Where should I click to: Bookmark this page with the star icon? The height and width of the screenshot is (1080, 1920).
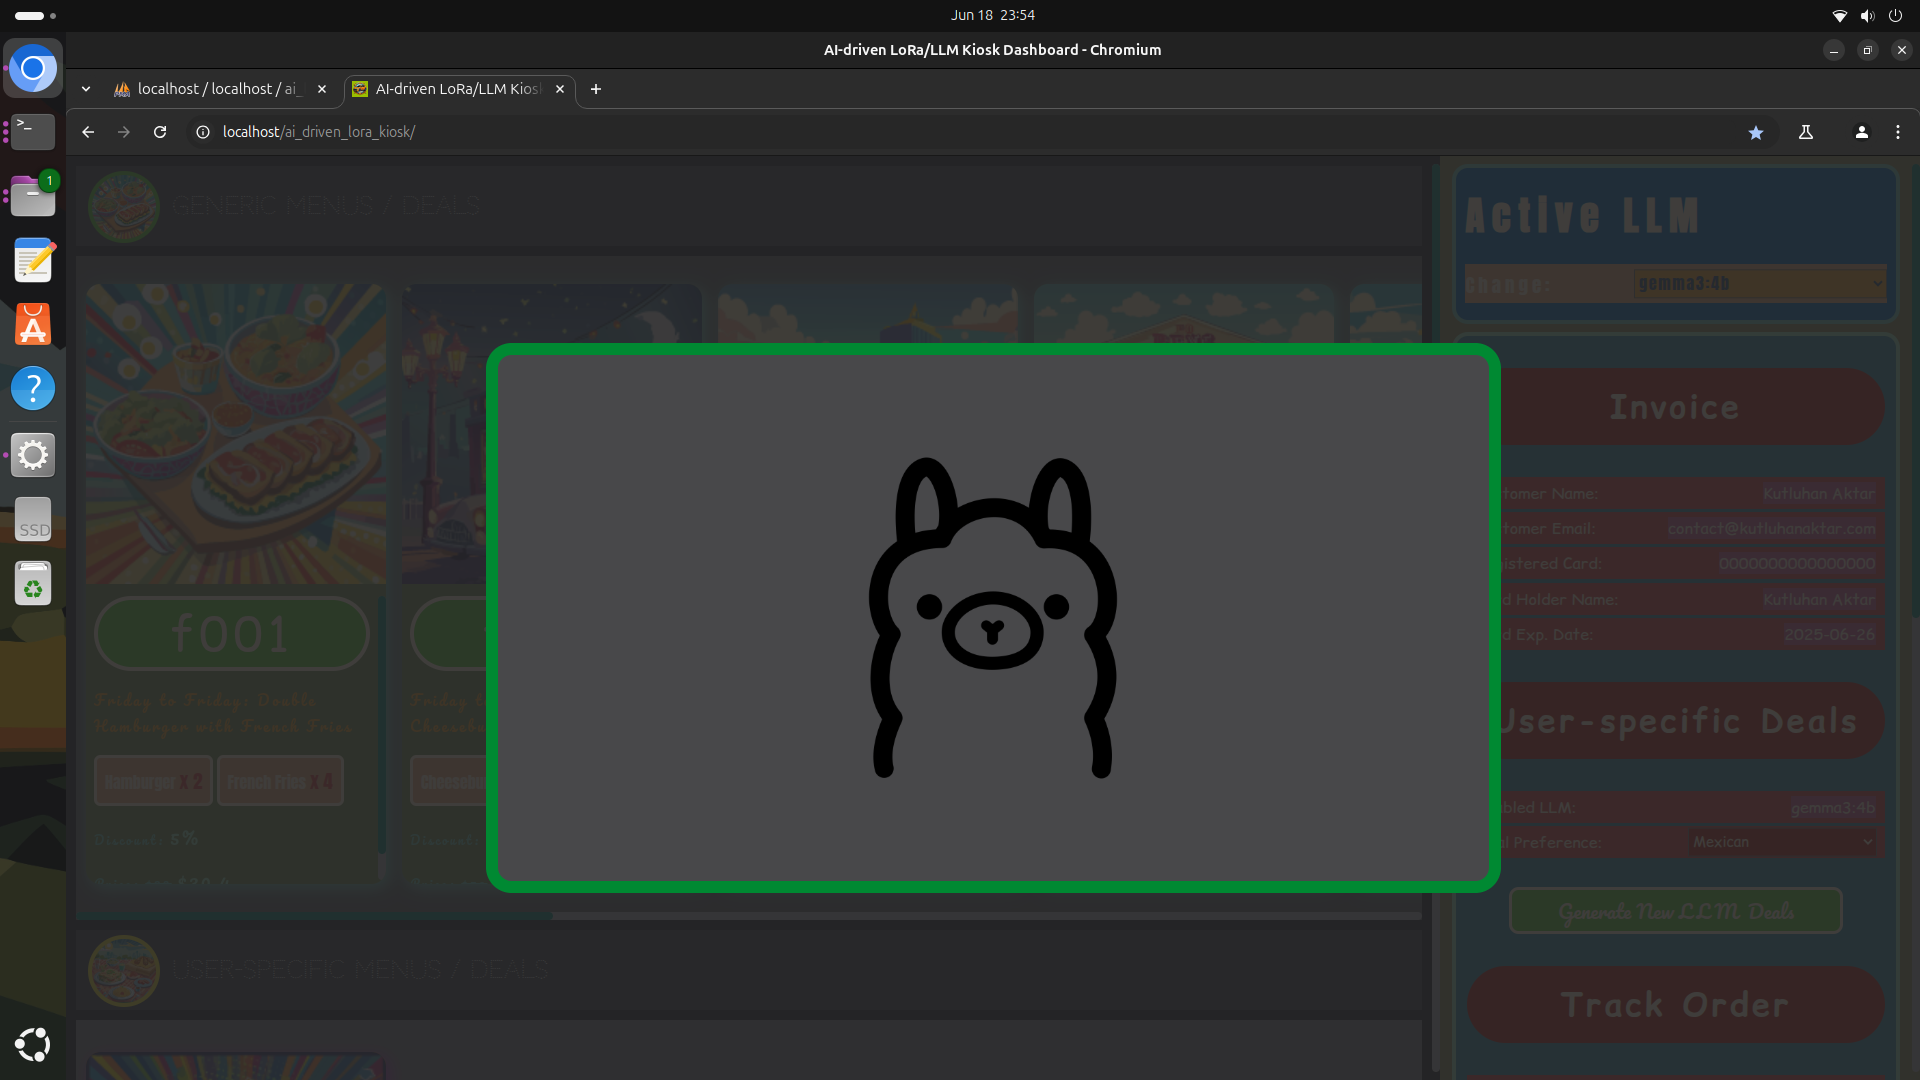(1756, 132)
